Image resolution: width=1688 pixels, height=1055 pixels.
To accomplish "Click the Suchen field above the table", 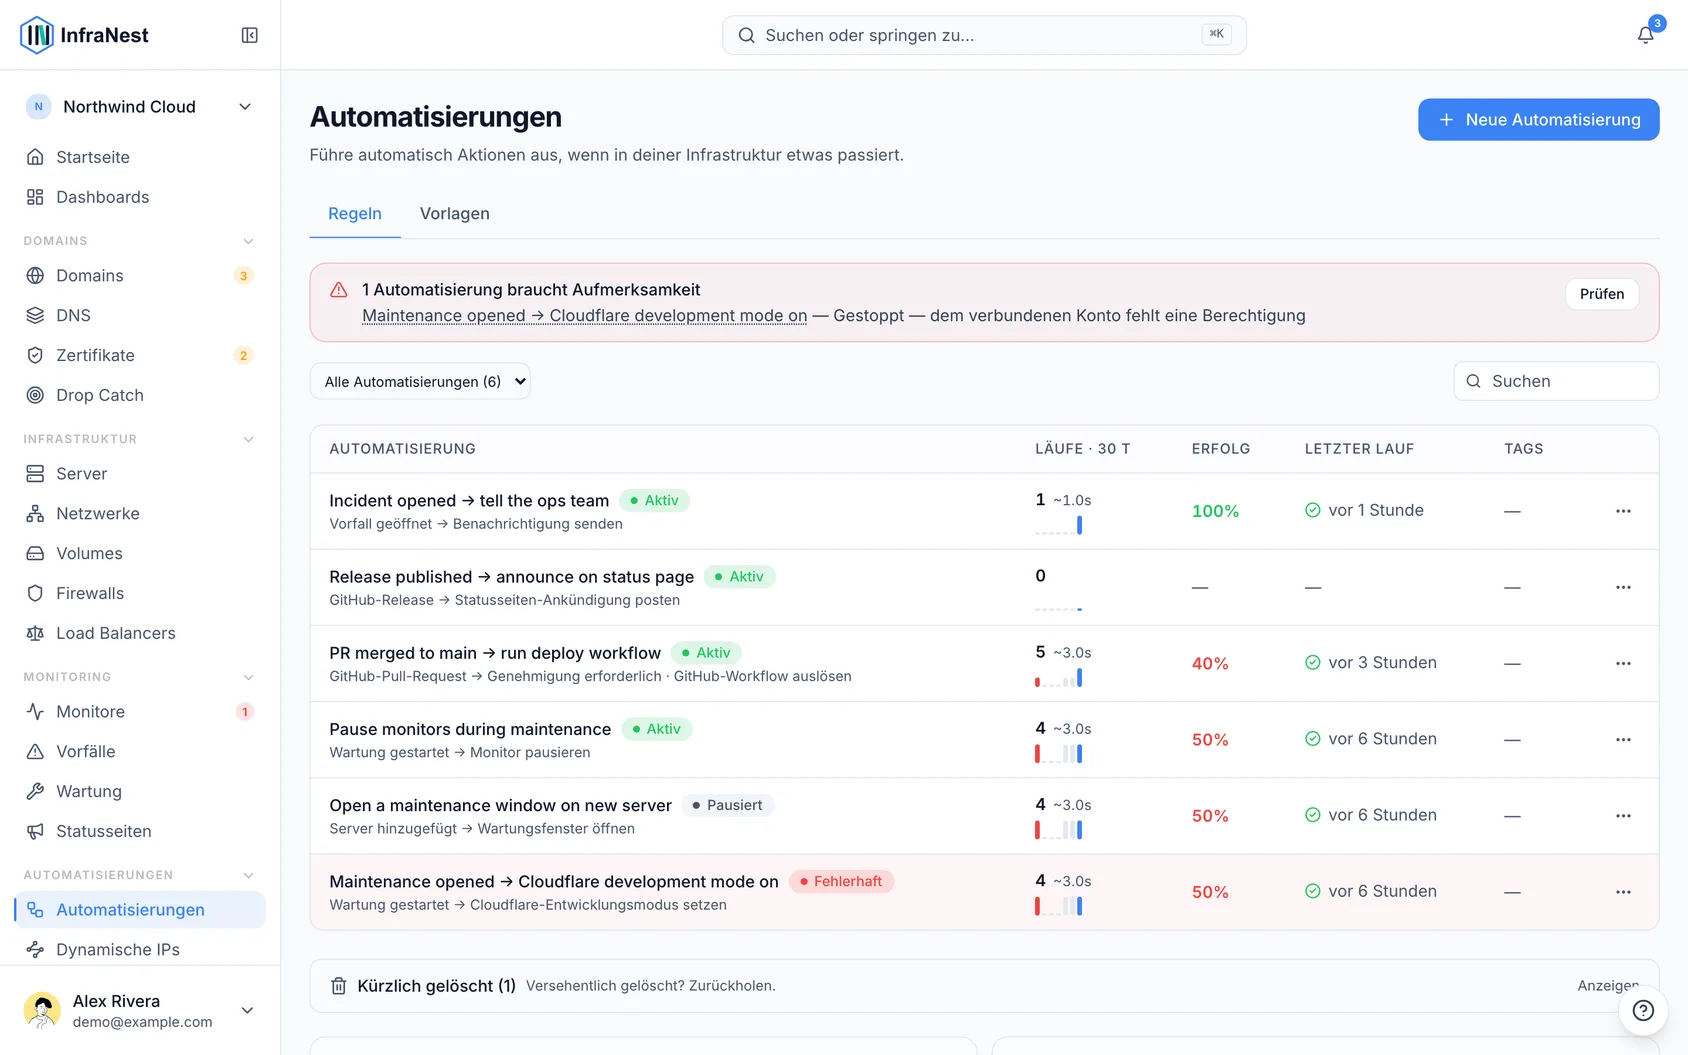I will point(1556,381).
